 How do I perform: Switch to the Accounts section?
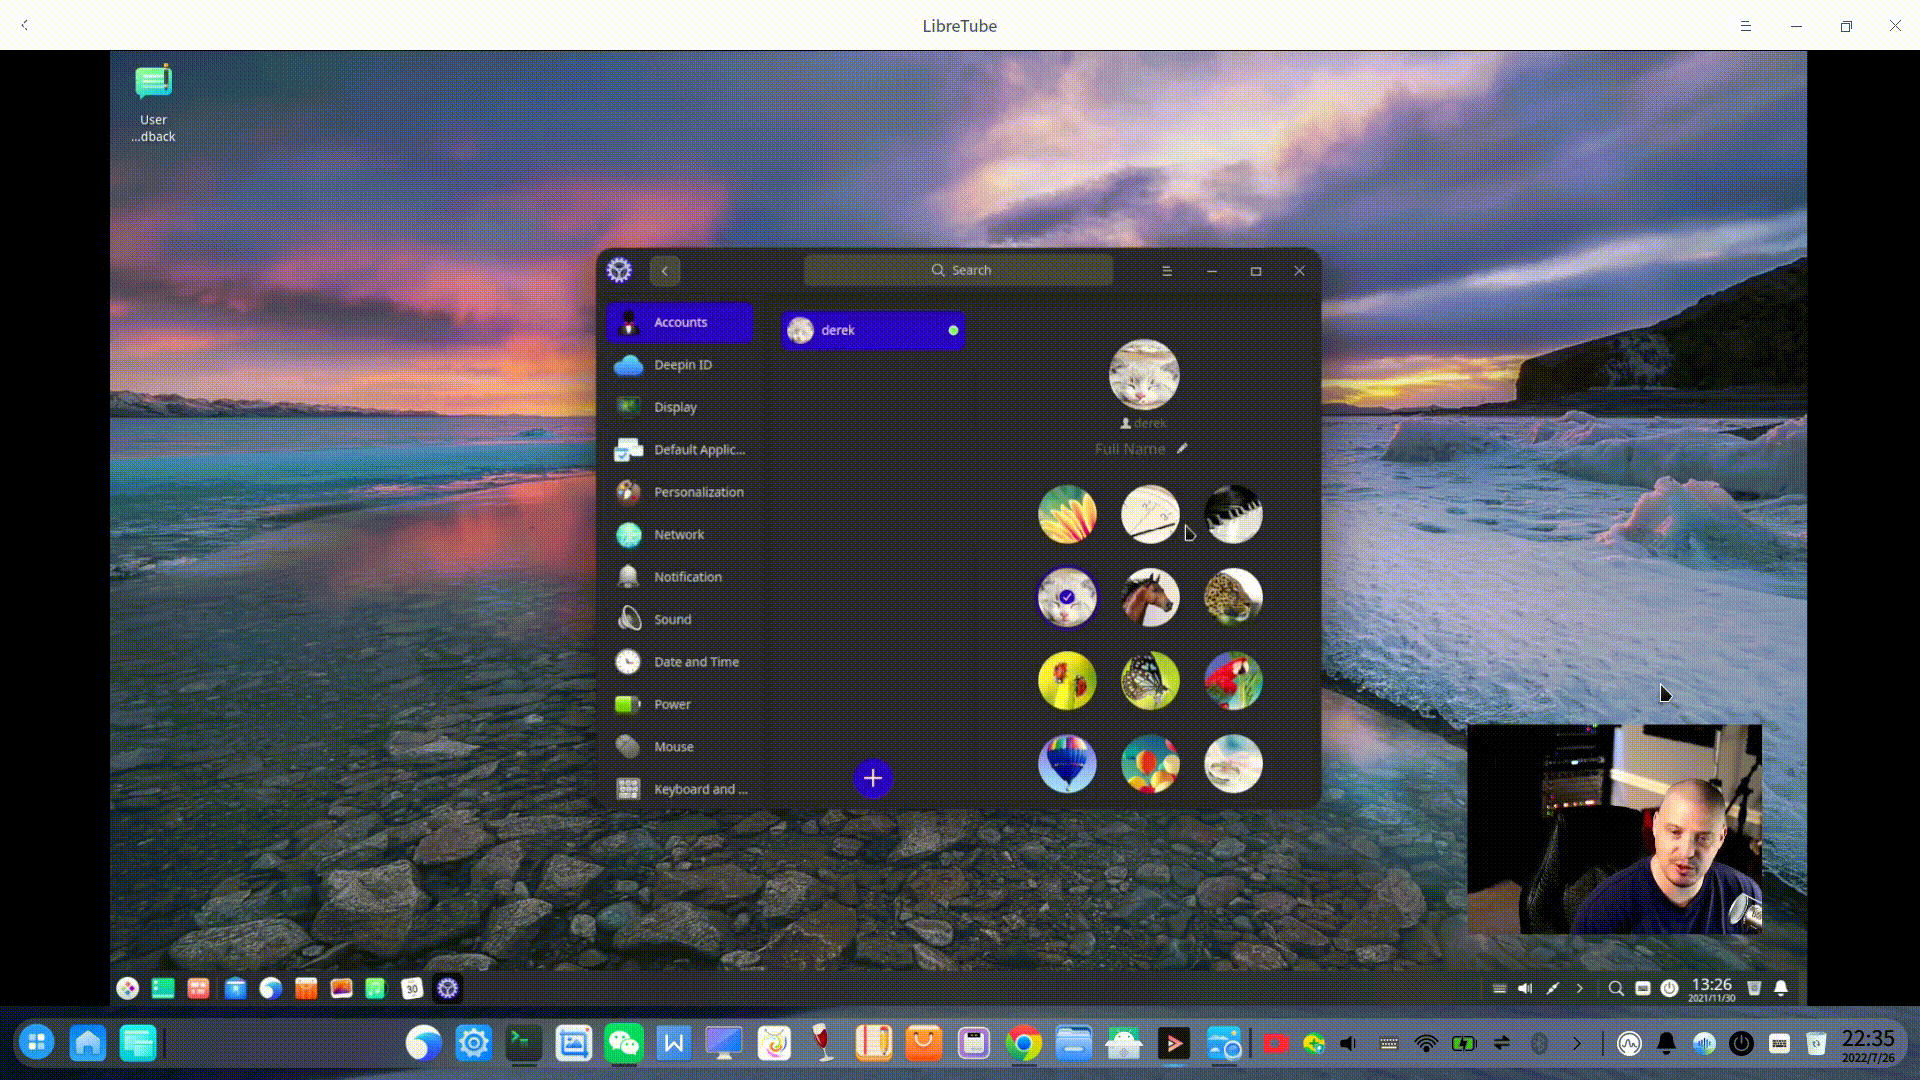click(679, 322)
